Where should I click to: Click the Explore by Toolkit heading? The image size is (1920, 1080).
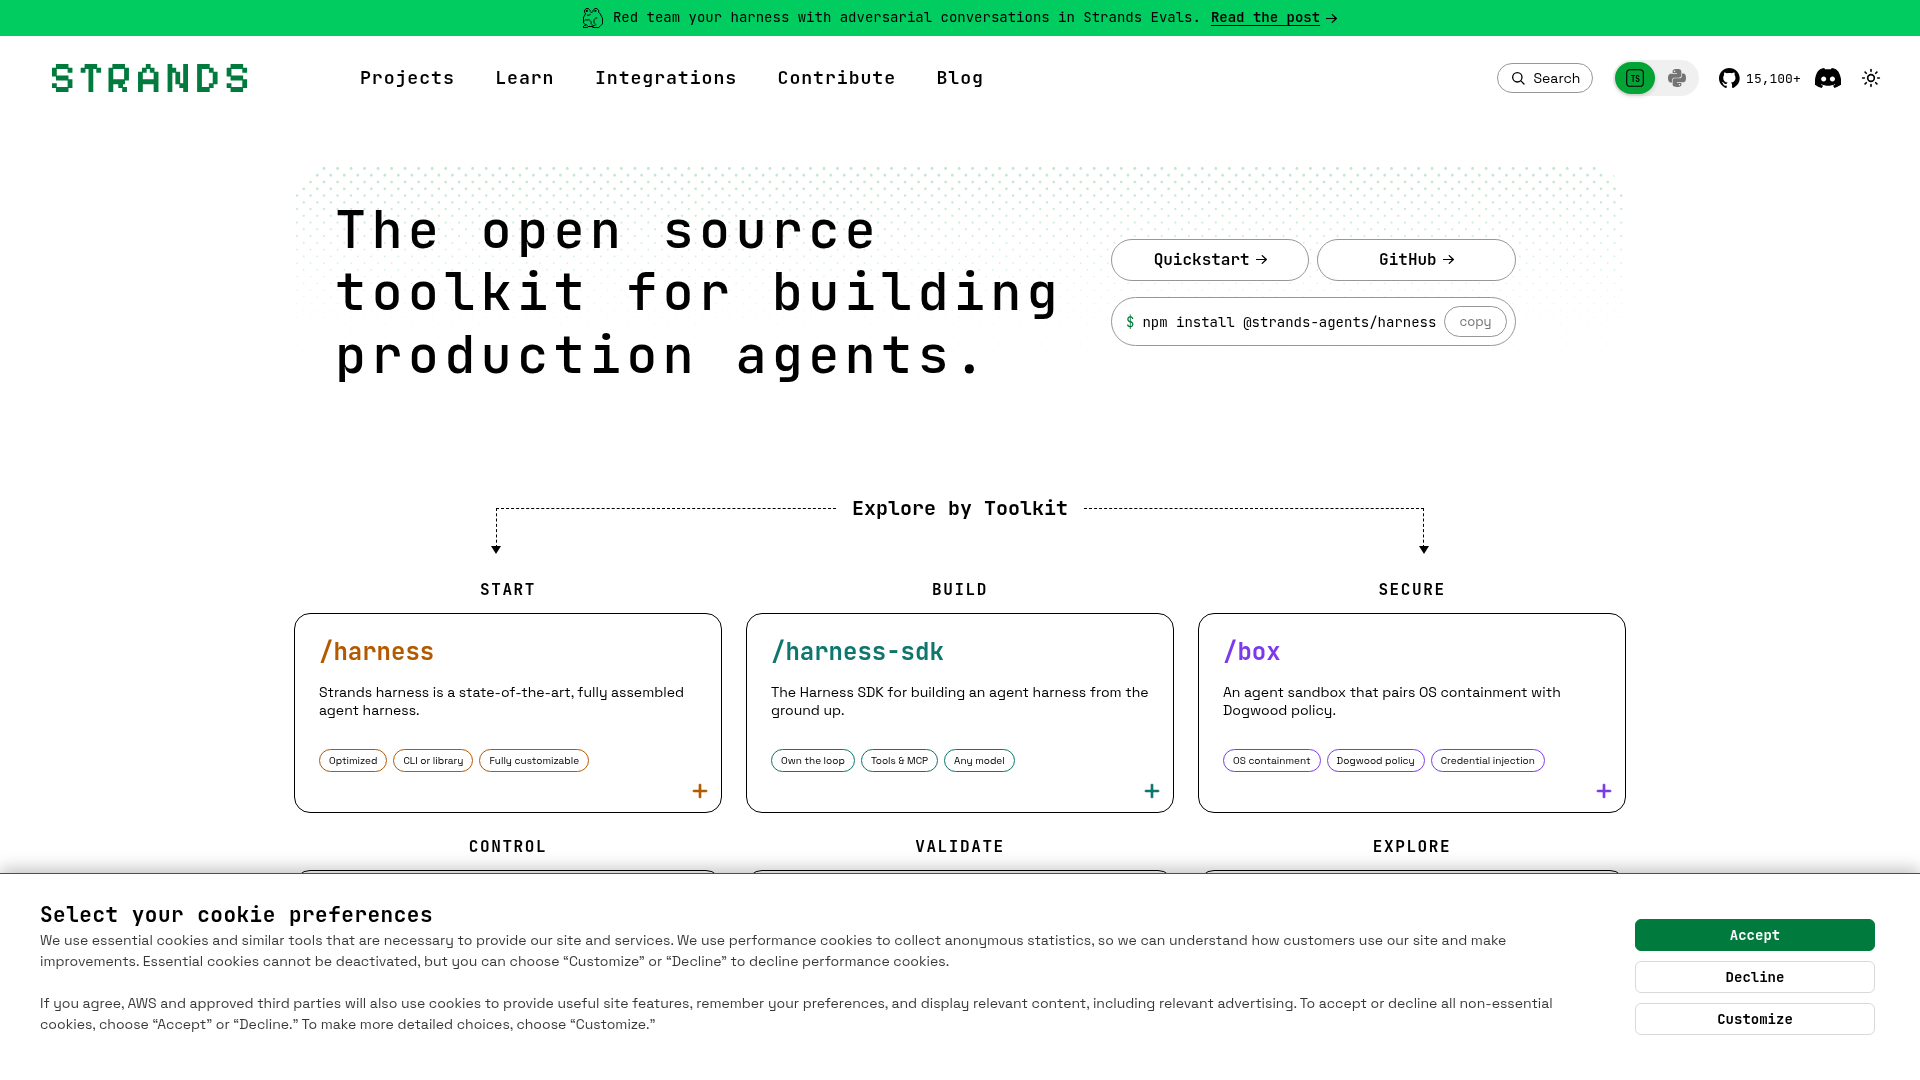[x=960, y=508]
